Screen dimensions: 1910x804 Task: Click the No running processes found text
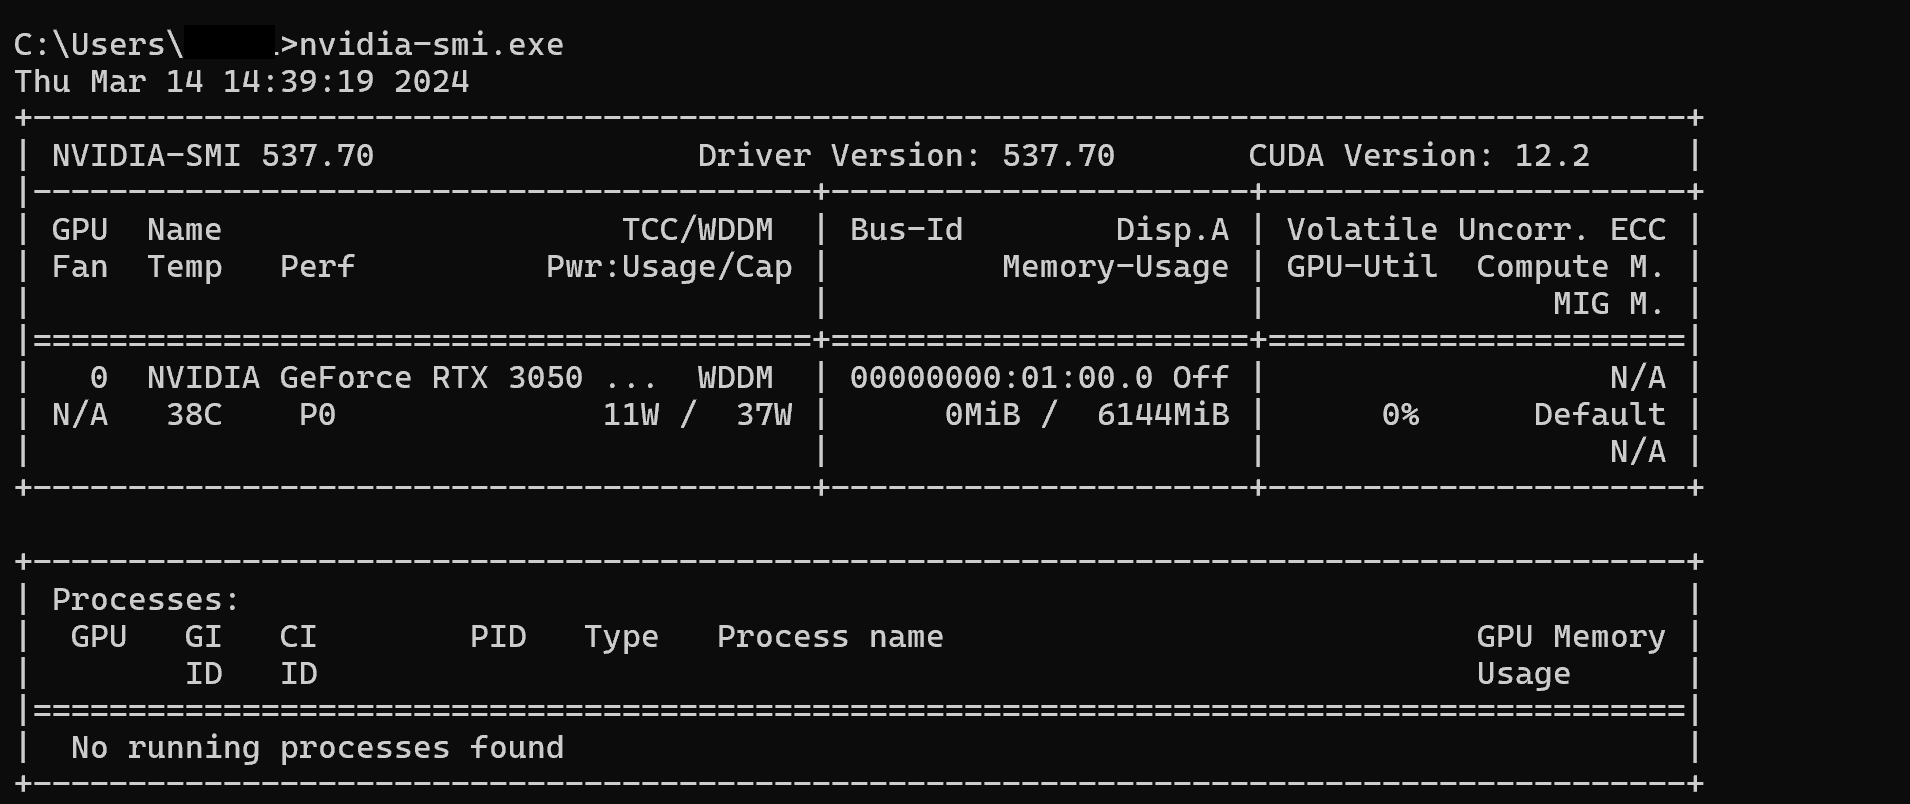317,748
